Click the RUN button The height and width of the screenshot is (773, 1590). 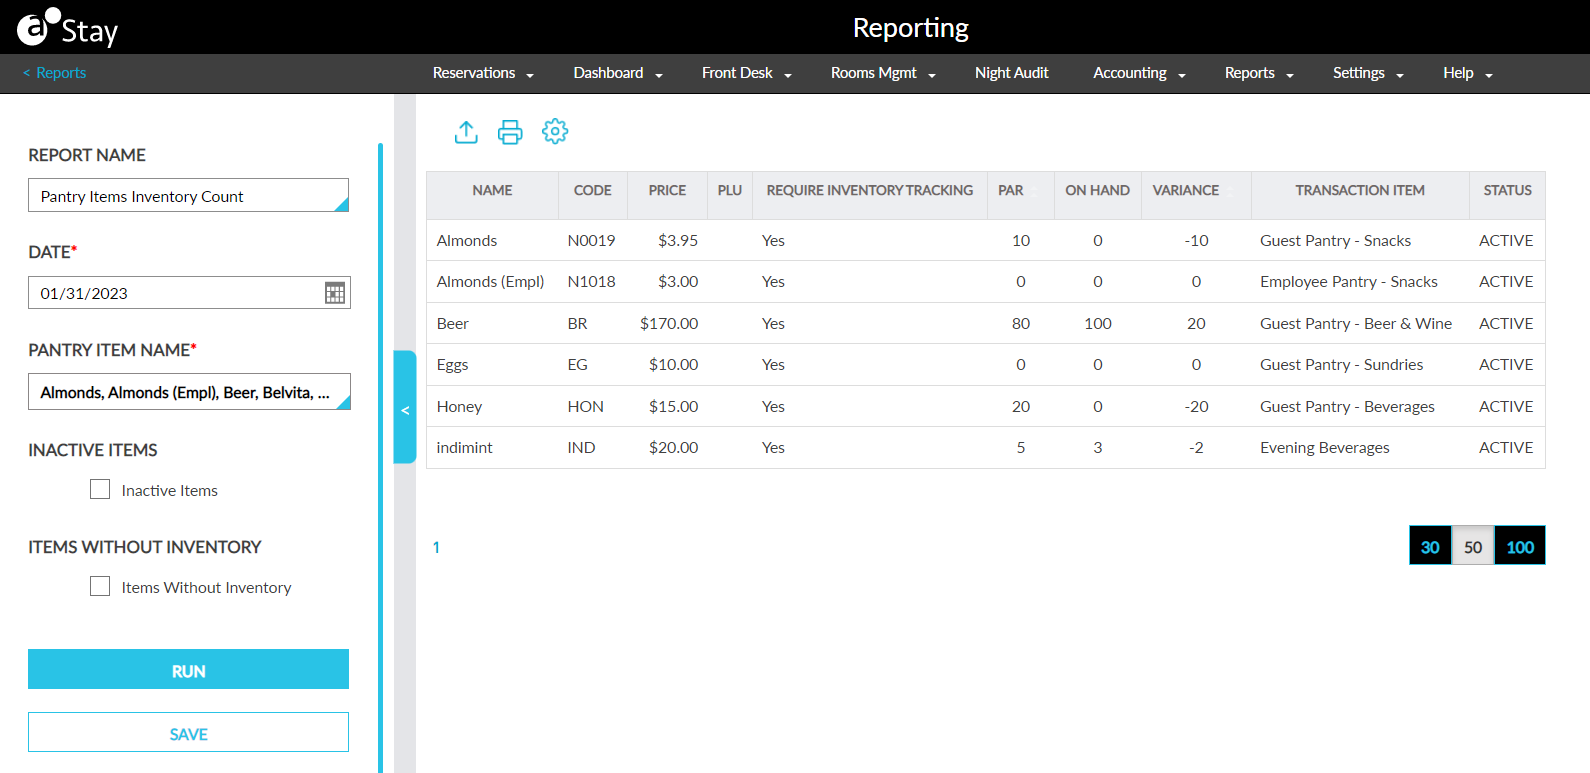(x=188, y=670)
